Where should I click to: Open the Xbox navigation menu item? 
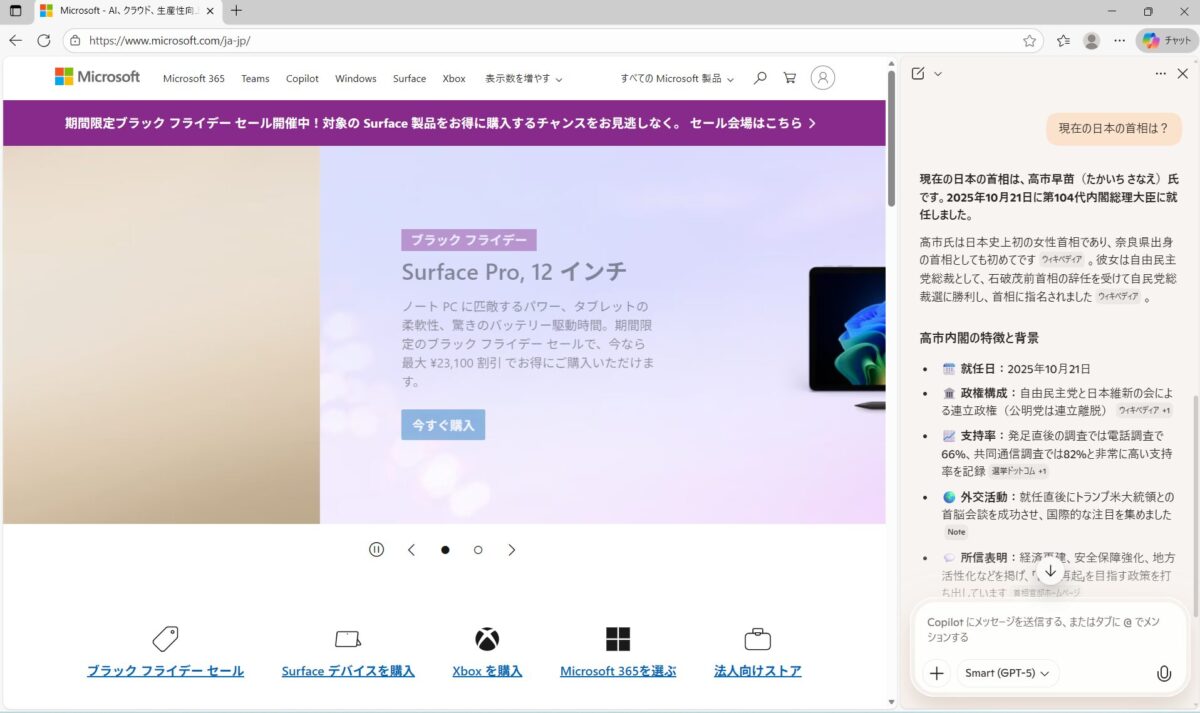pos(454,78)
